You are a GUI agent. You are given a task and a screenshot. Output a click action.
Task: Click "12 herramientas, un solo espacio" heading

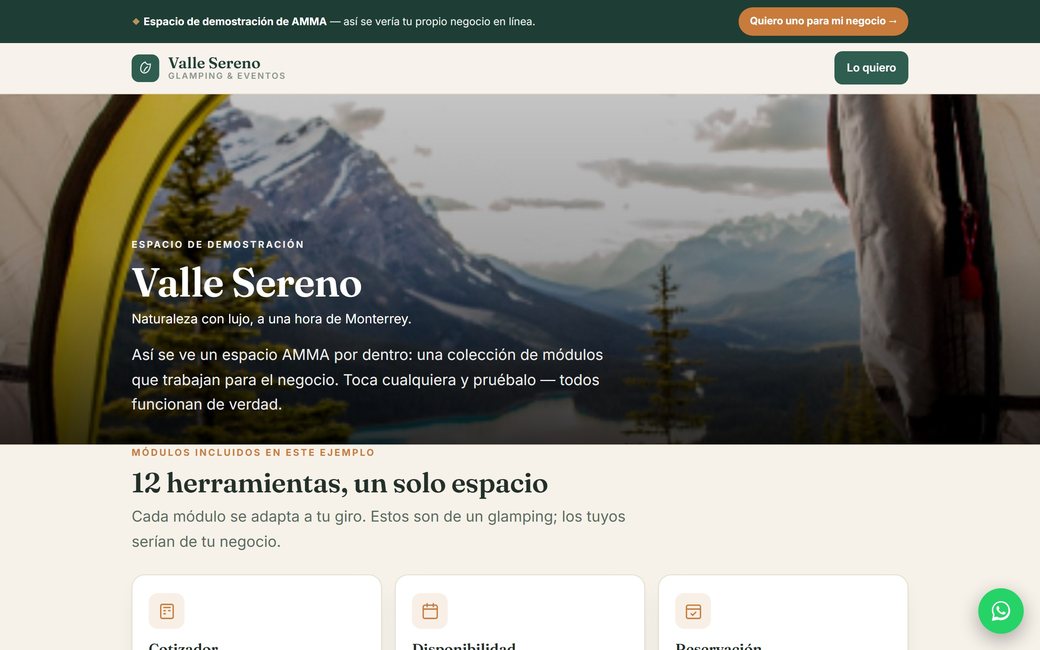pos(340,483)
